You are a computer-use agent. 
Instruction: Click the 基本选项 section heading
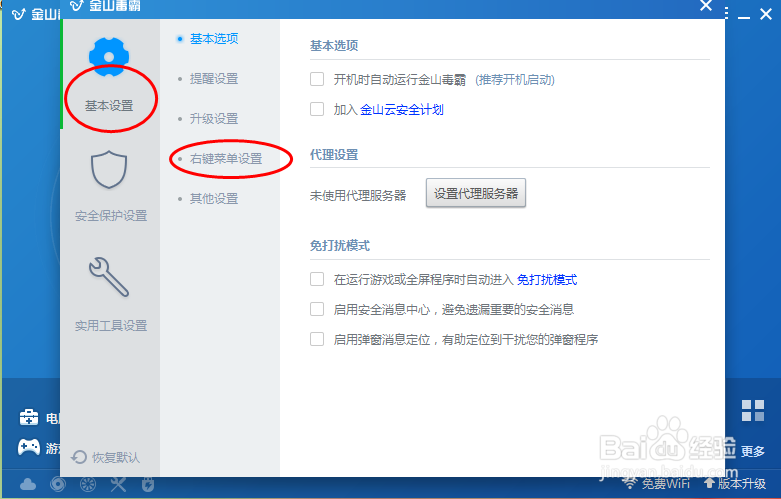334,45
